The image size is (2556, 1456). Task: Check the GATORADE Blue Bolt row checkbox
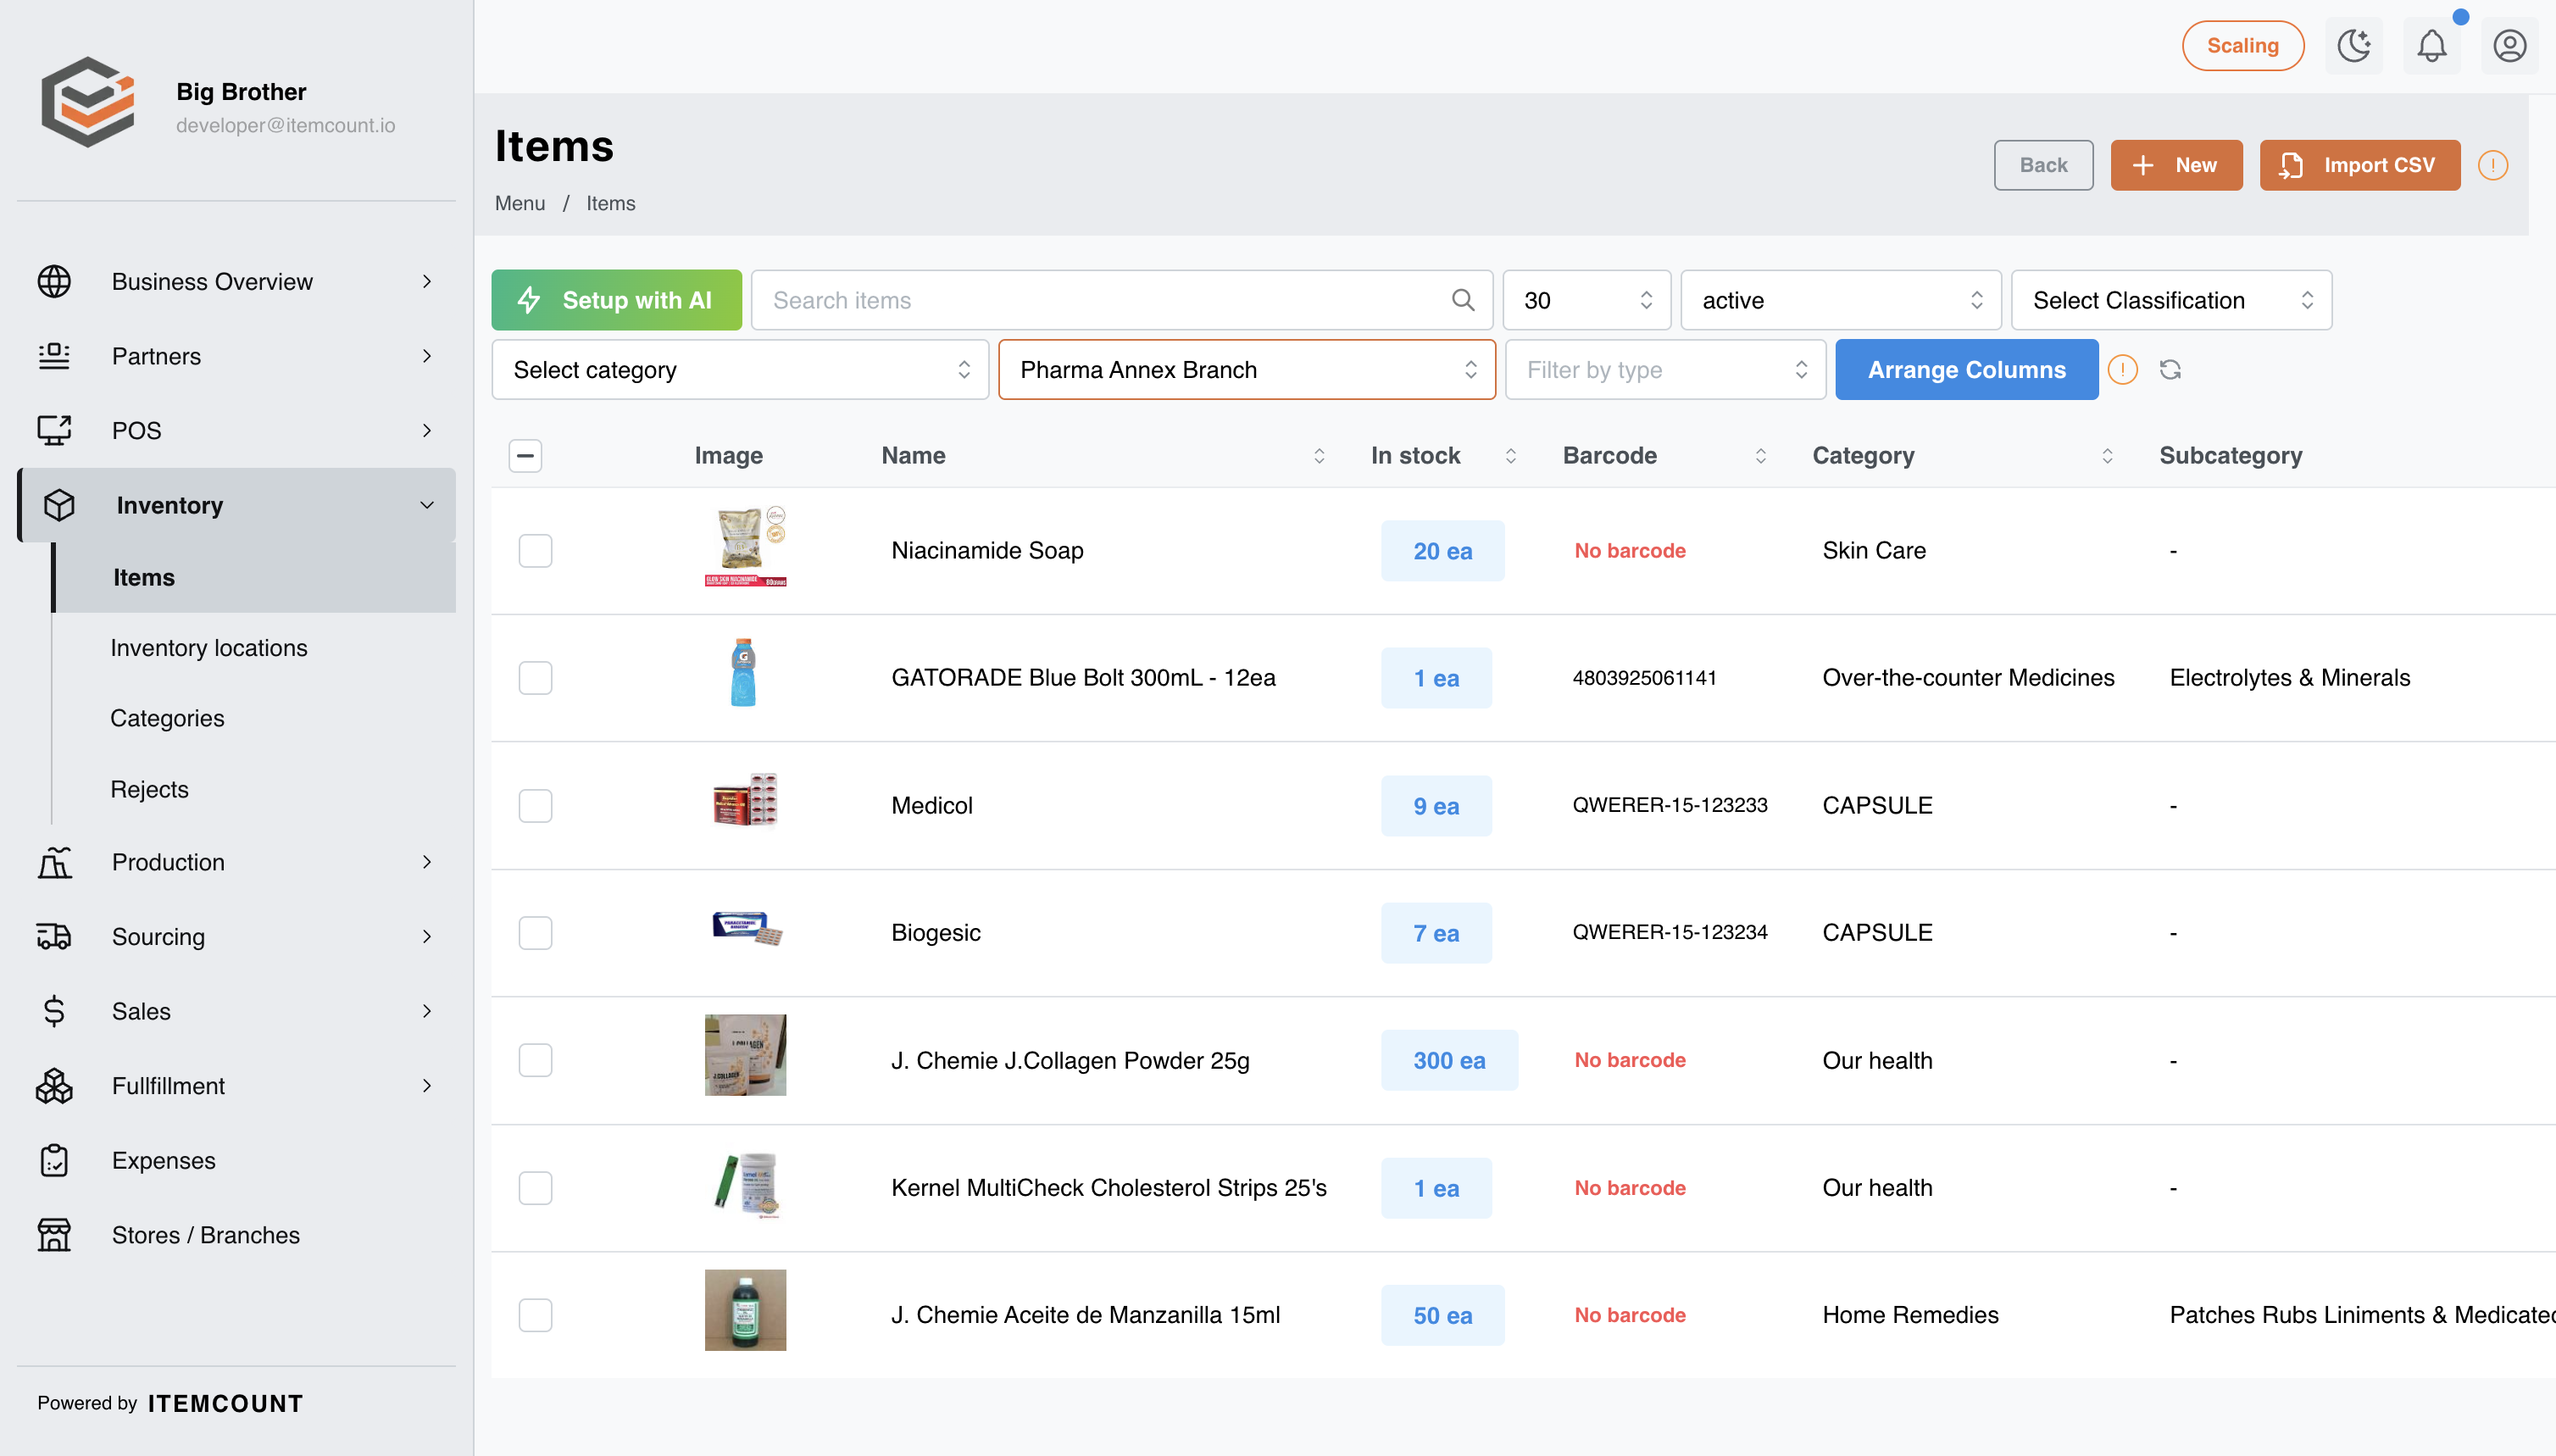click(535, 678)
